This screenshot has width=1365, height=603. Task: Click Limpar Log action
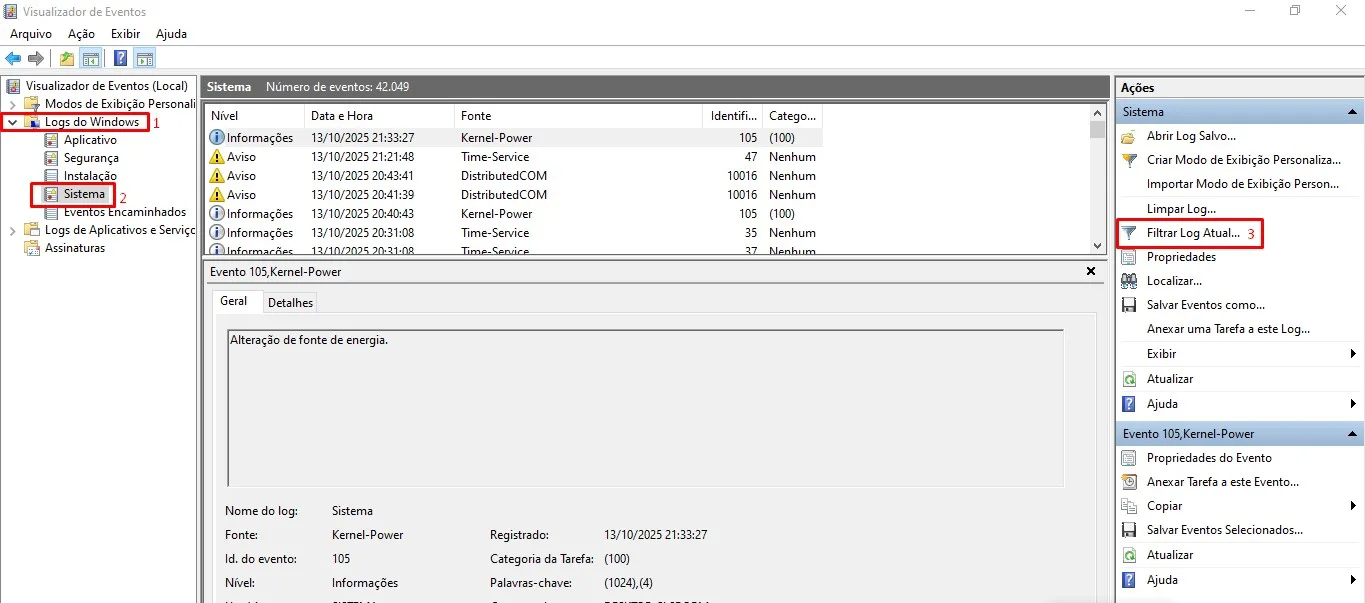(x=1181, y=209)
